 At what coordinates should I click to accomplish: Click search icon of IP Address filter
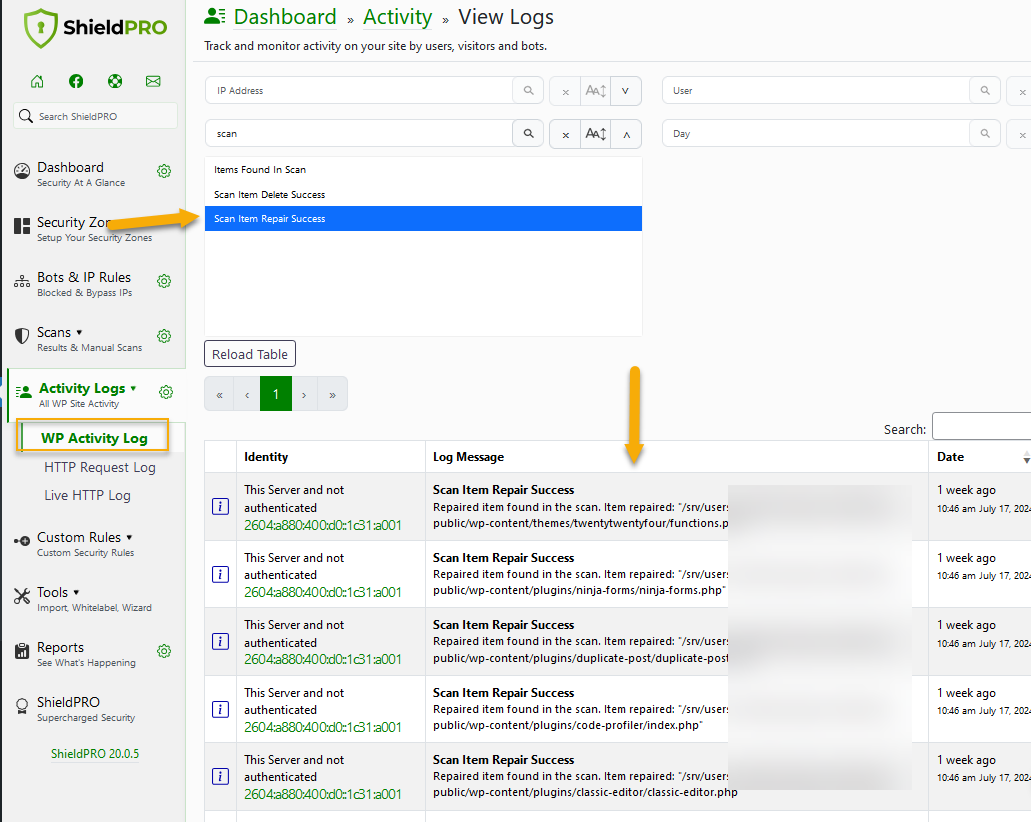[x=528, y=91]
